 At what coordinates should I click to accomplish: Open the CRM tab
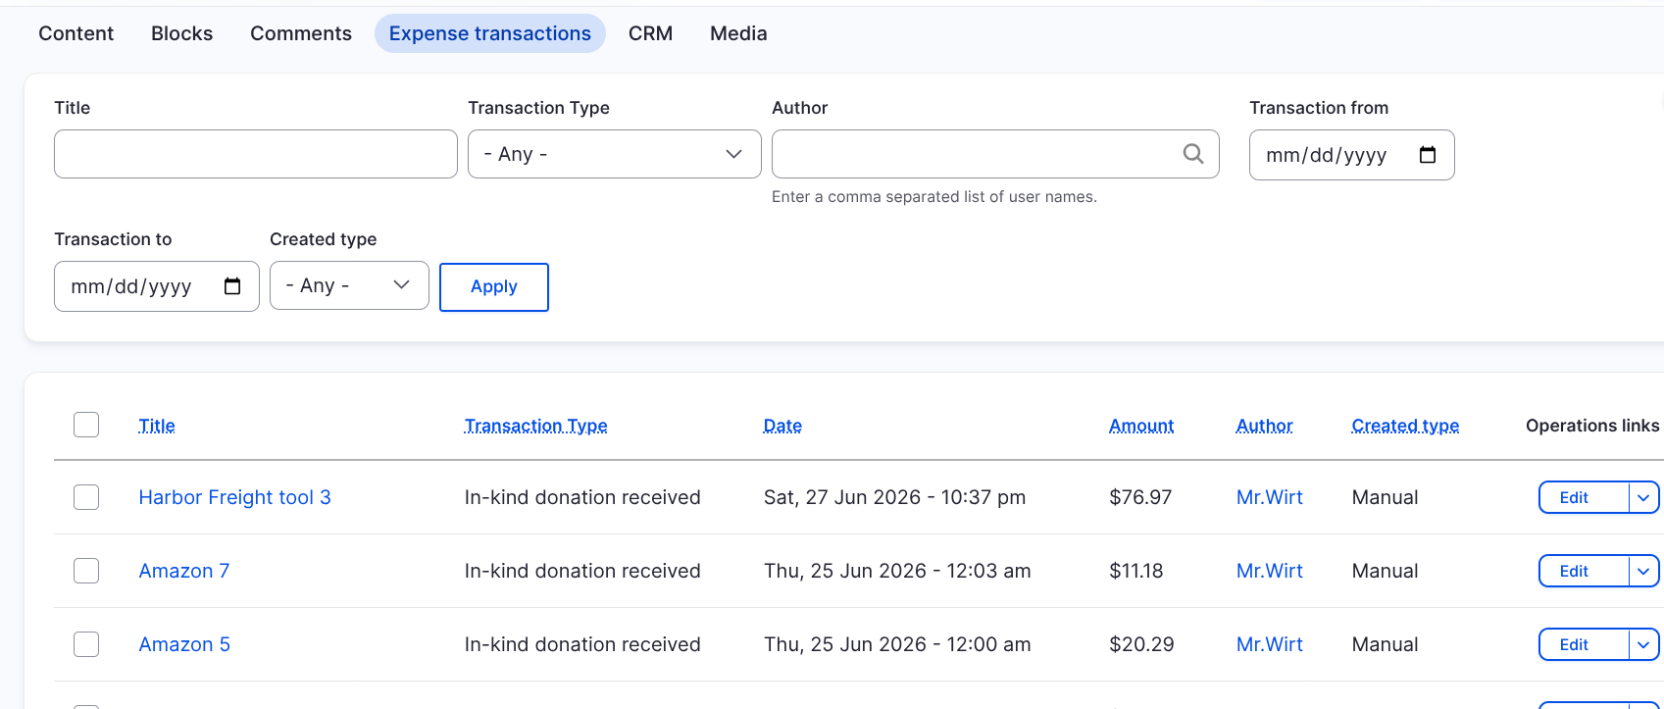tap(650, 33)
